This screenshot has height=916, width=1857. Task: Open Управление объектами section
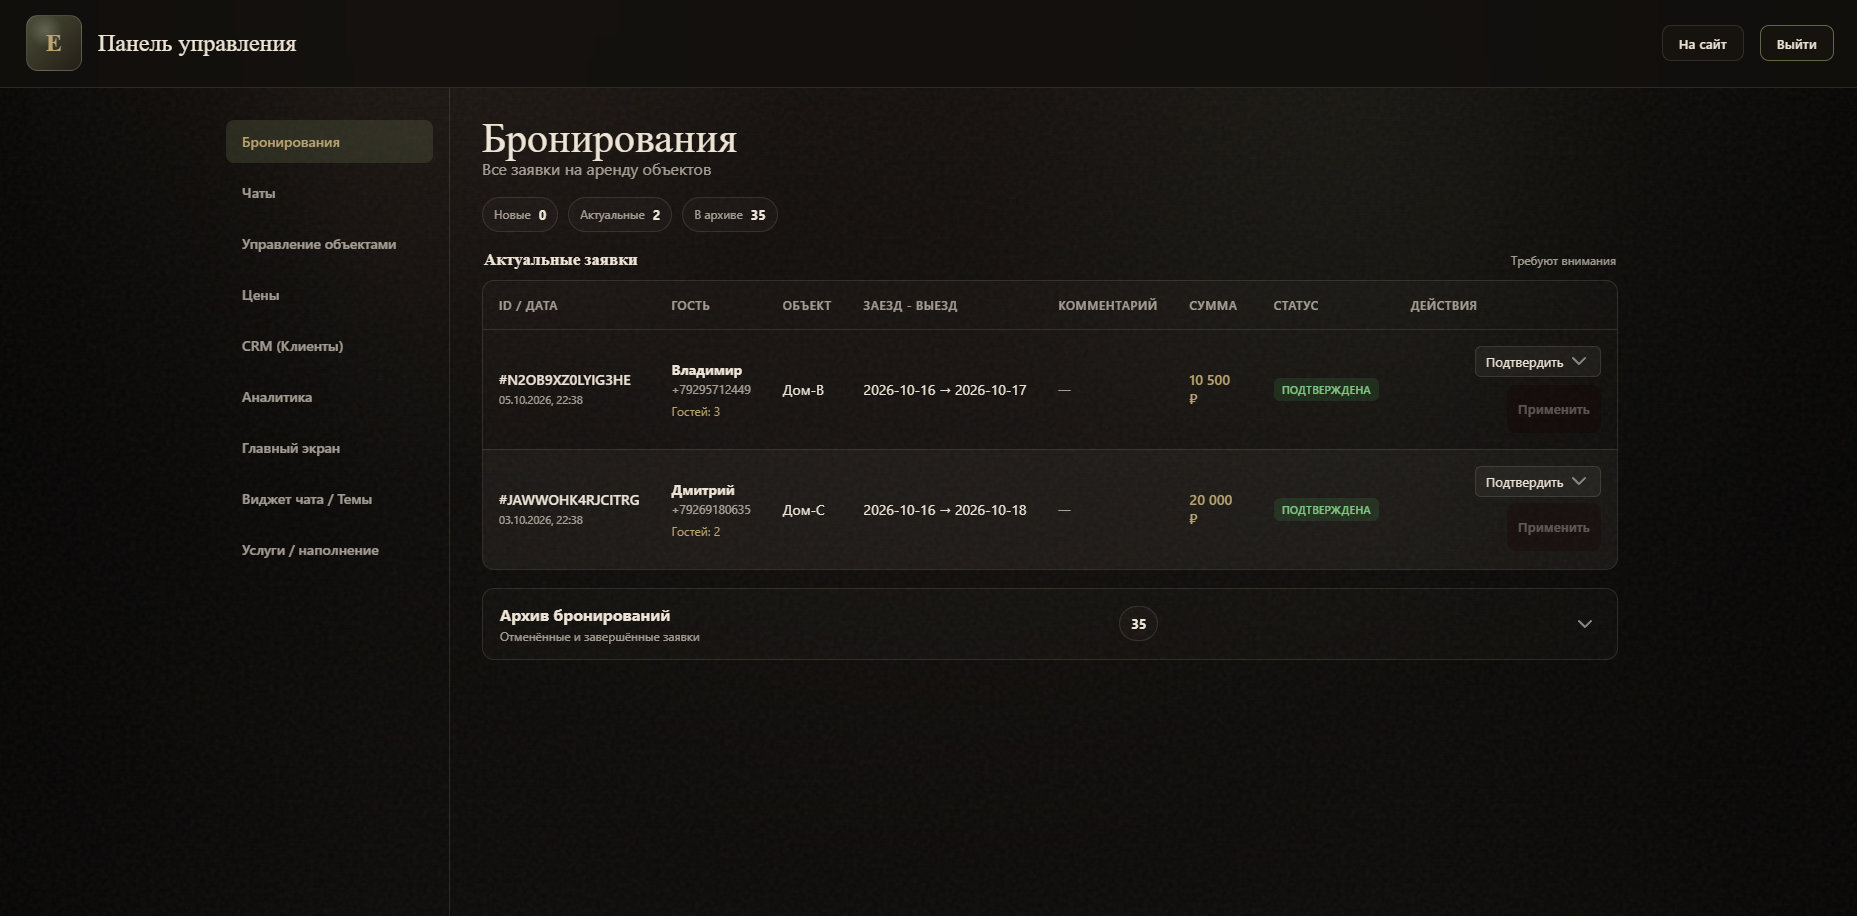pos(329,244)
